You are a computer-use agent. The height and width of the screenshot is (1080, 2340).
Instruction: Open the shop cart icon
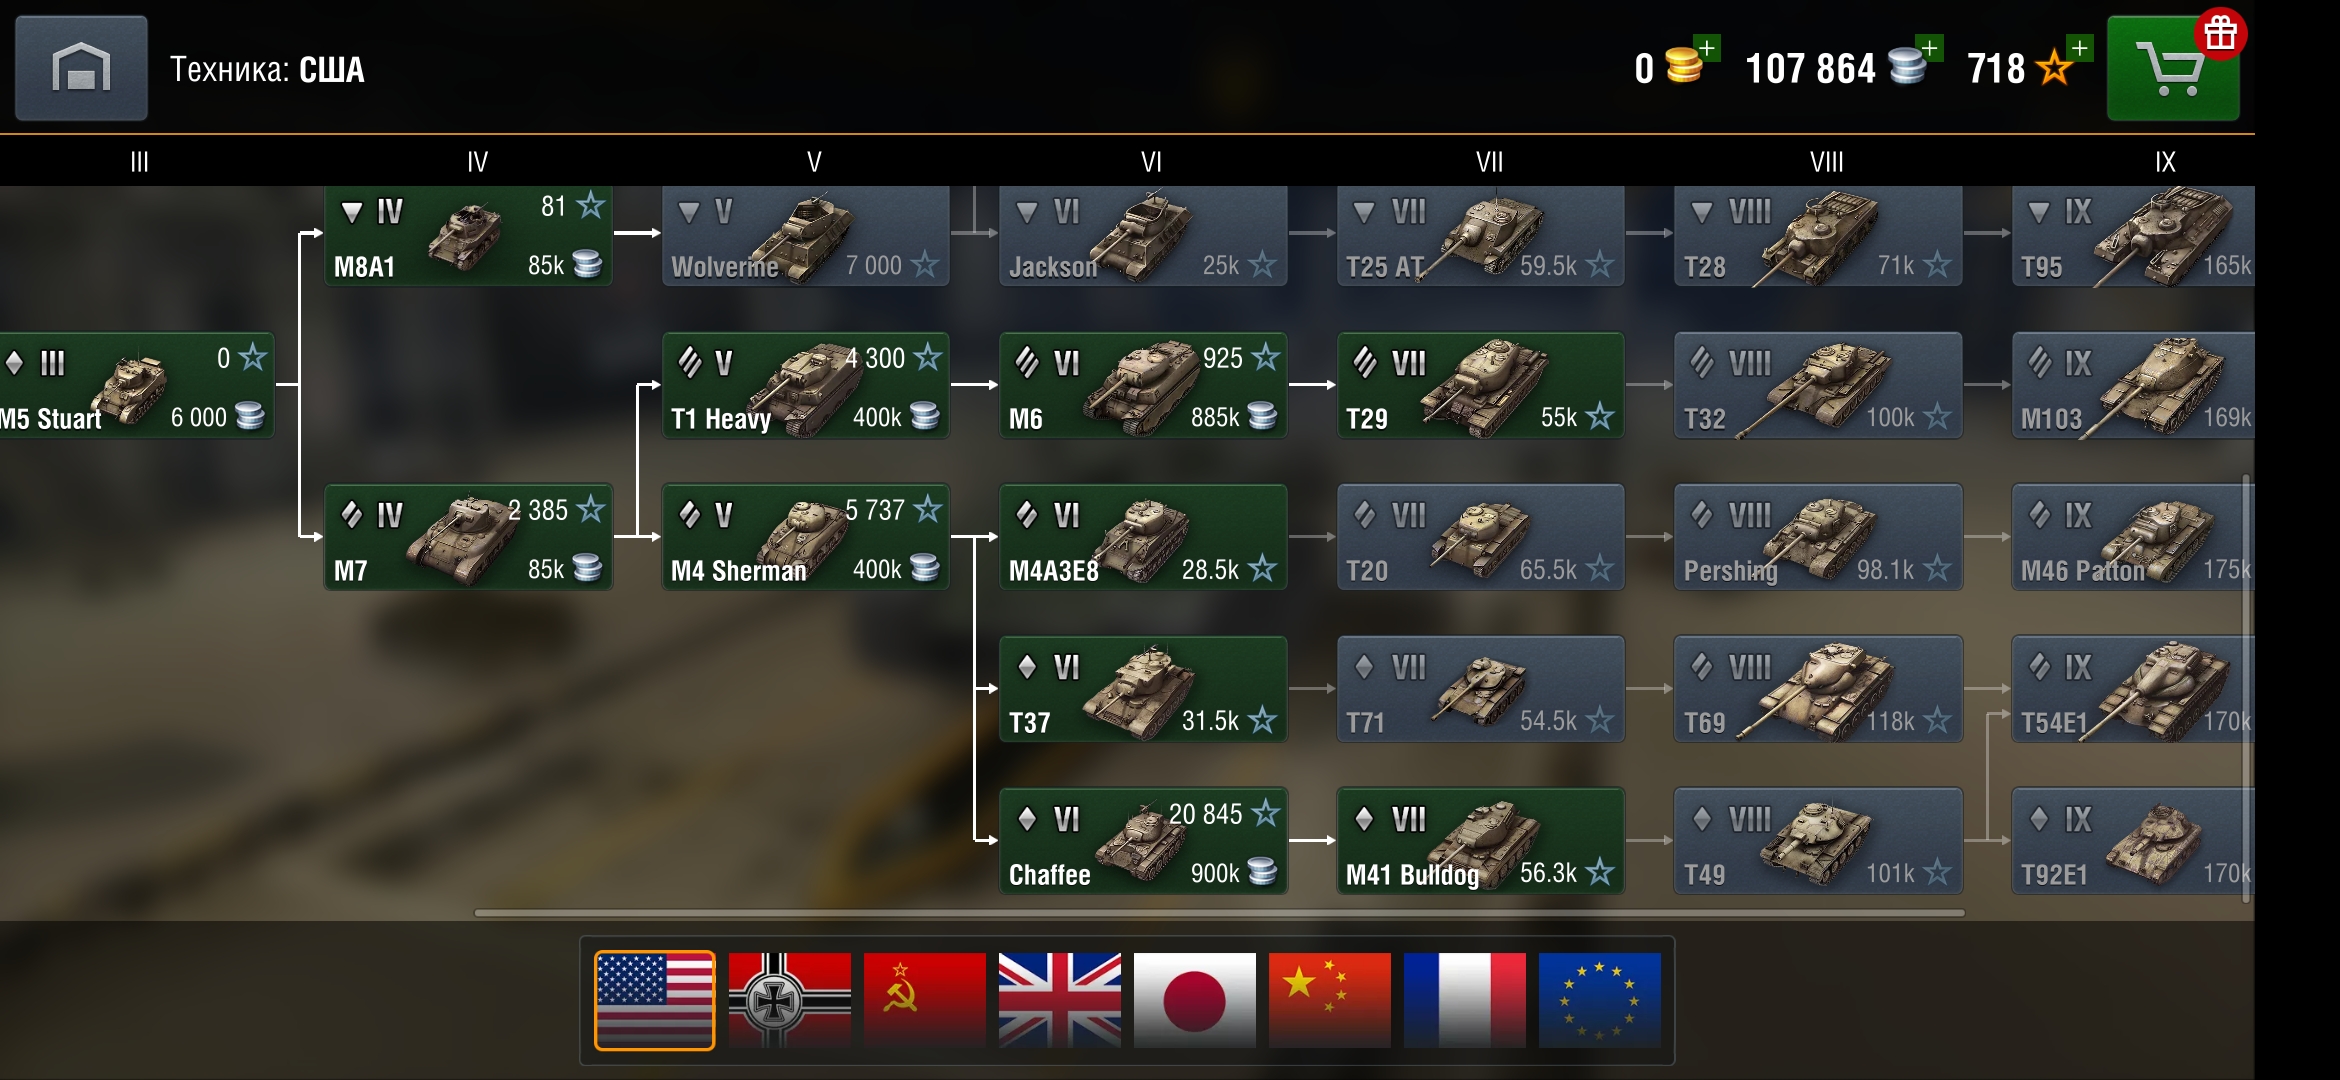pos(2173,68)
